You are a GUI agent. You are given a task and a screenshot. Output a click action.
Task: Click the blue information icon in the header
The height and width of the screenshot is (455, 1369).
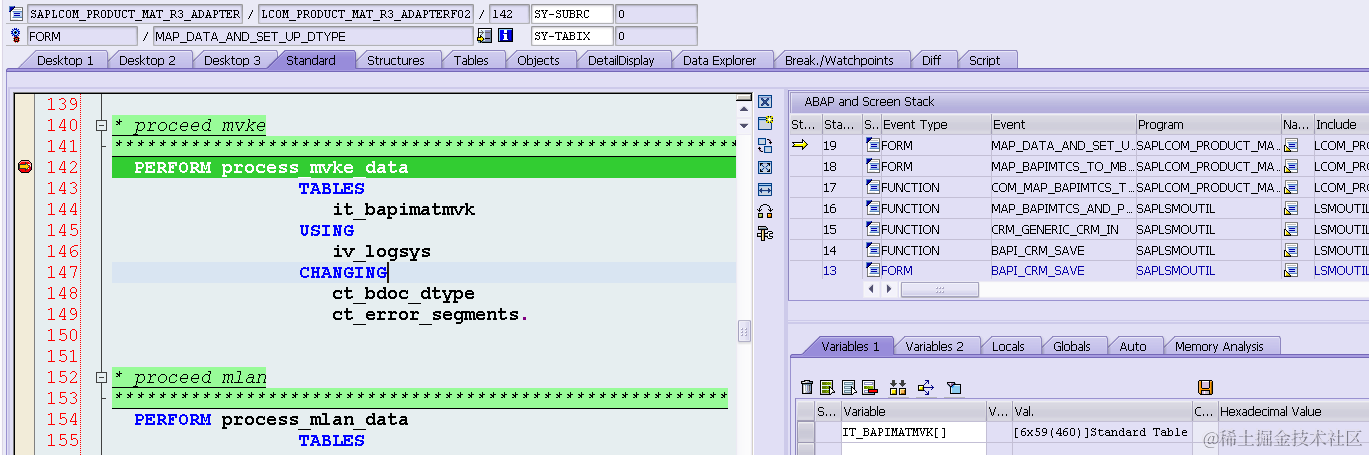pos(506,36)
